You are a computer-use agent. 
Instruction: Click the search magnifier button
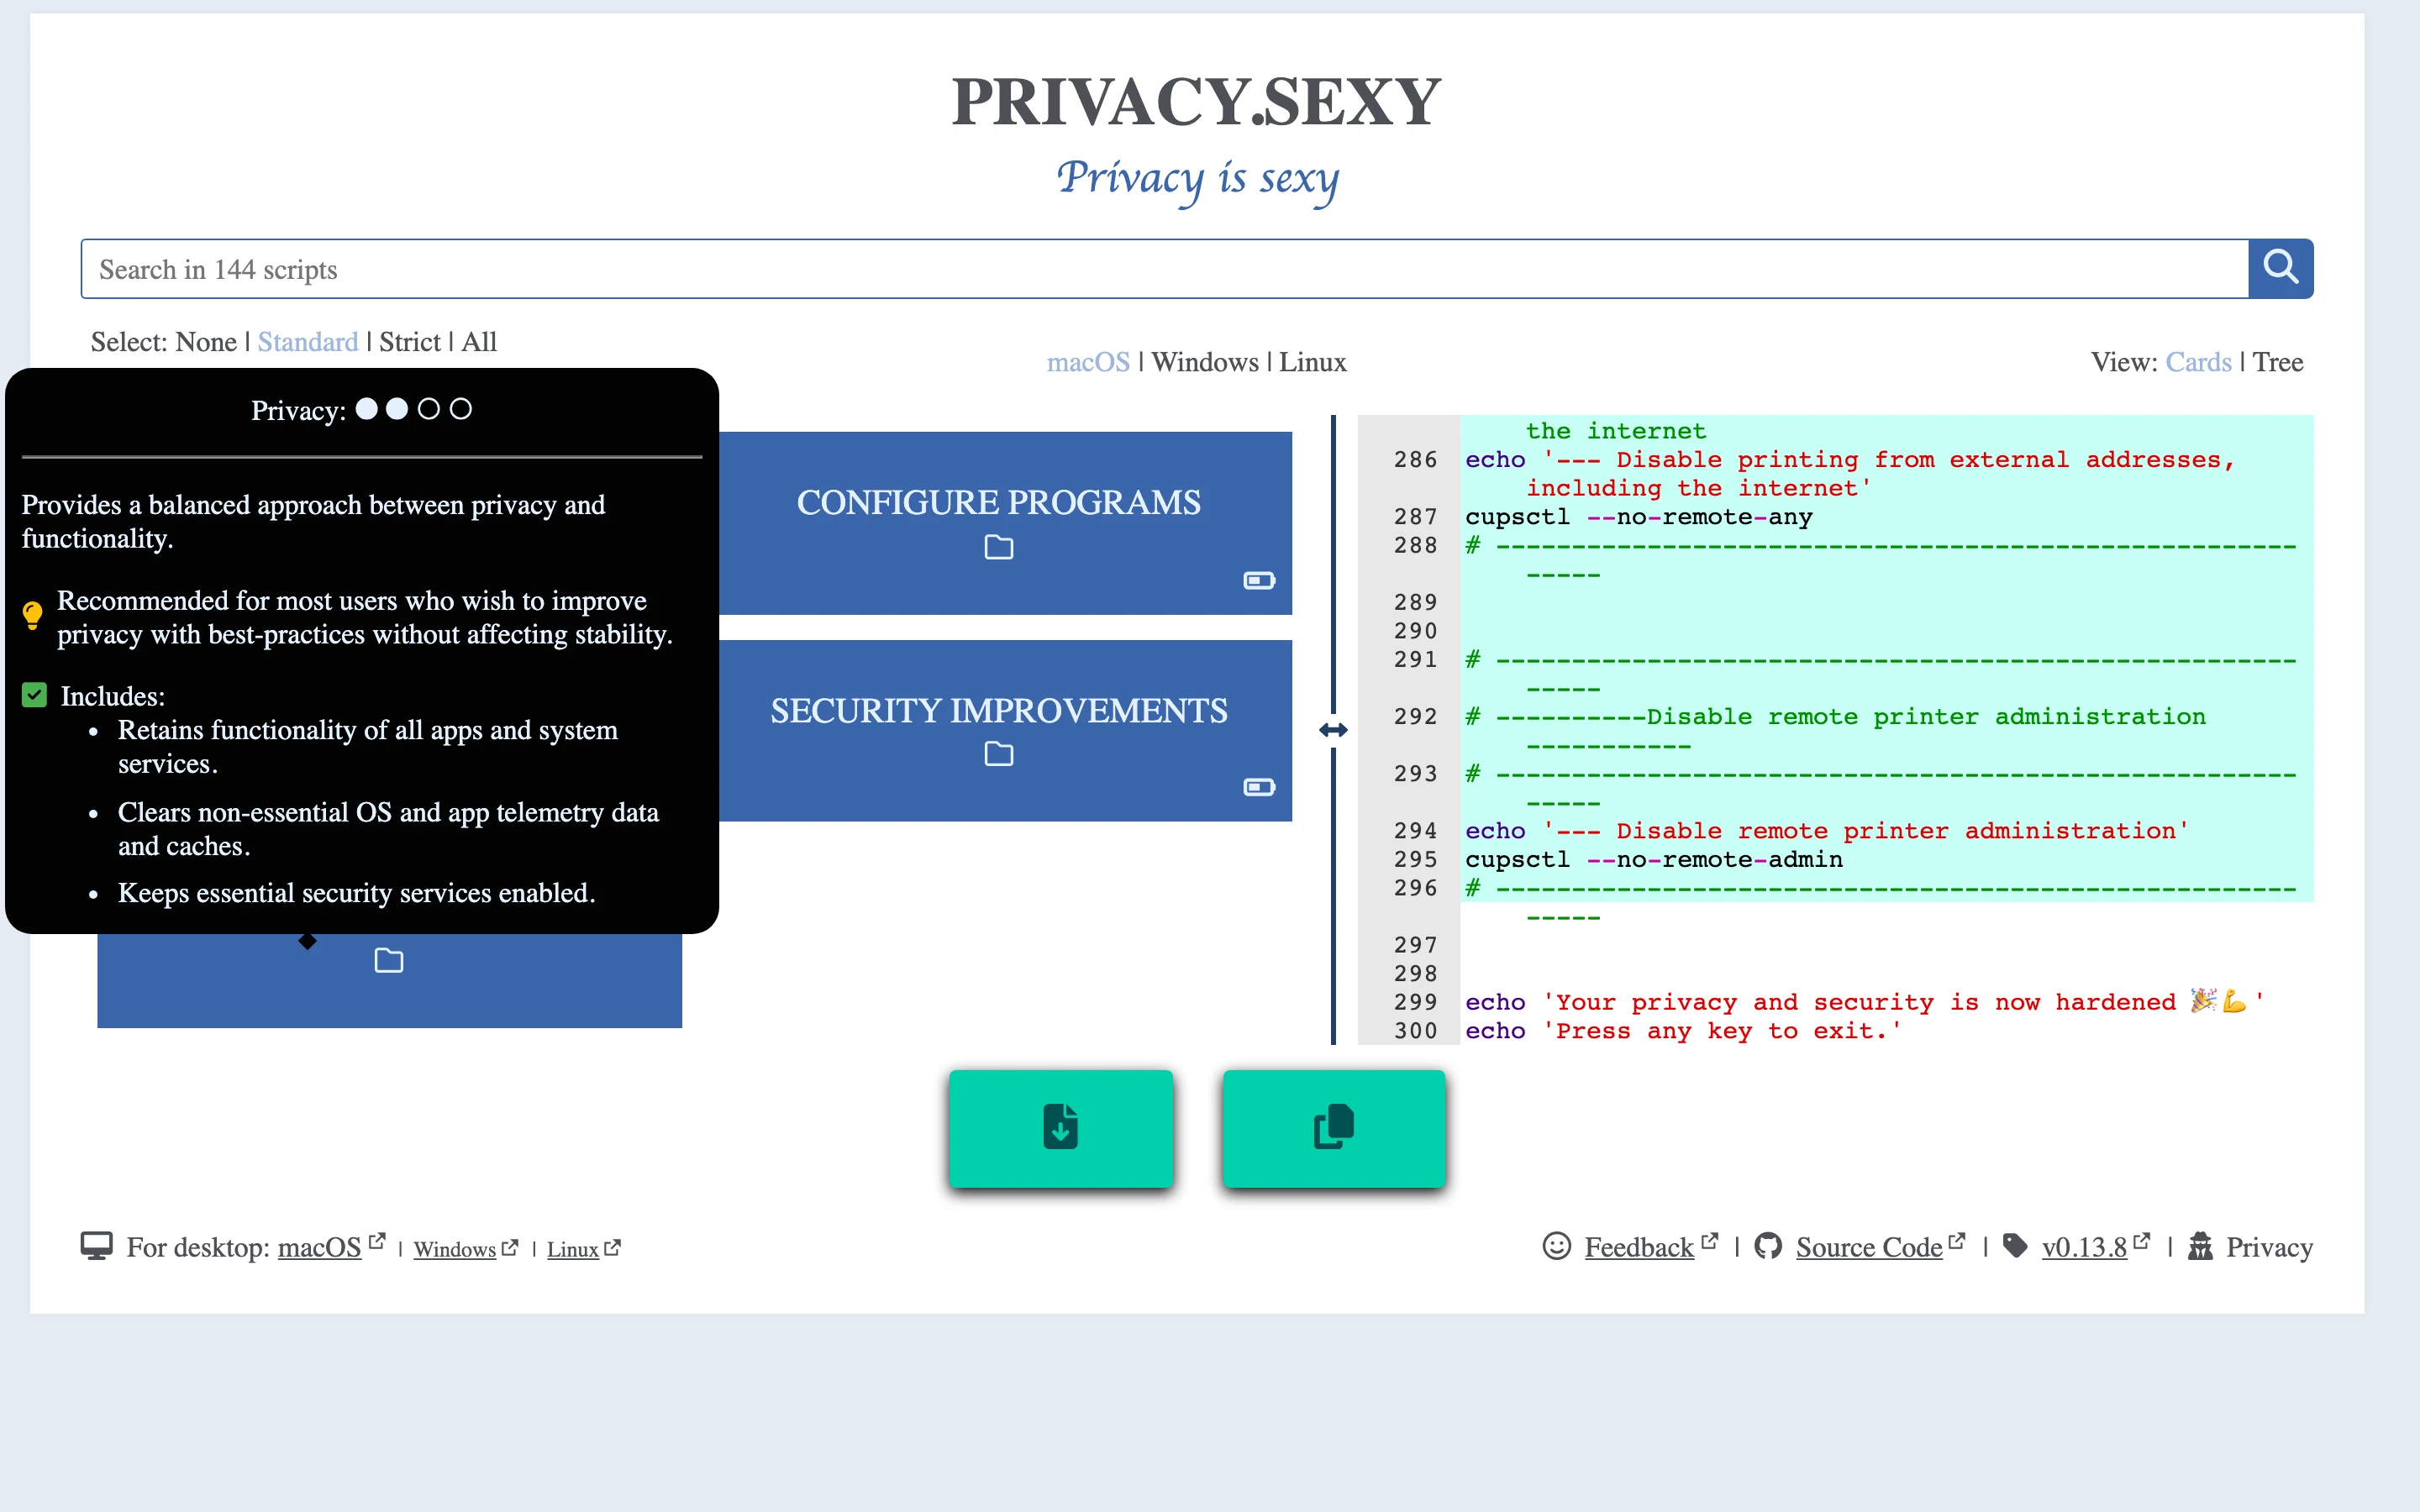point(2280,268)
